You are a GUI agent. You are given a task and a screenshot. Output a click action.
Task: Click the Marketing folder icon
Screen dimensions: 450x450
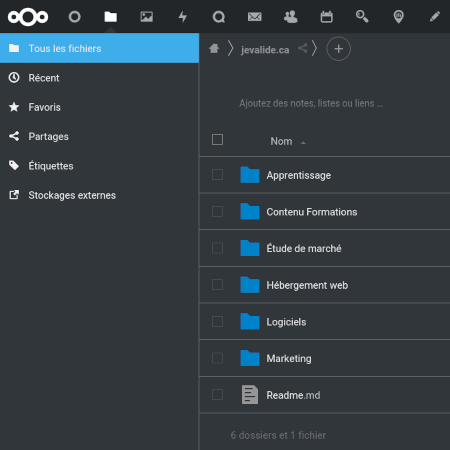point(250,358)
